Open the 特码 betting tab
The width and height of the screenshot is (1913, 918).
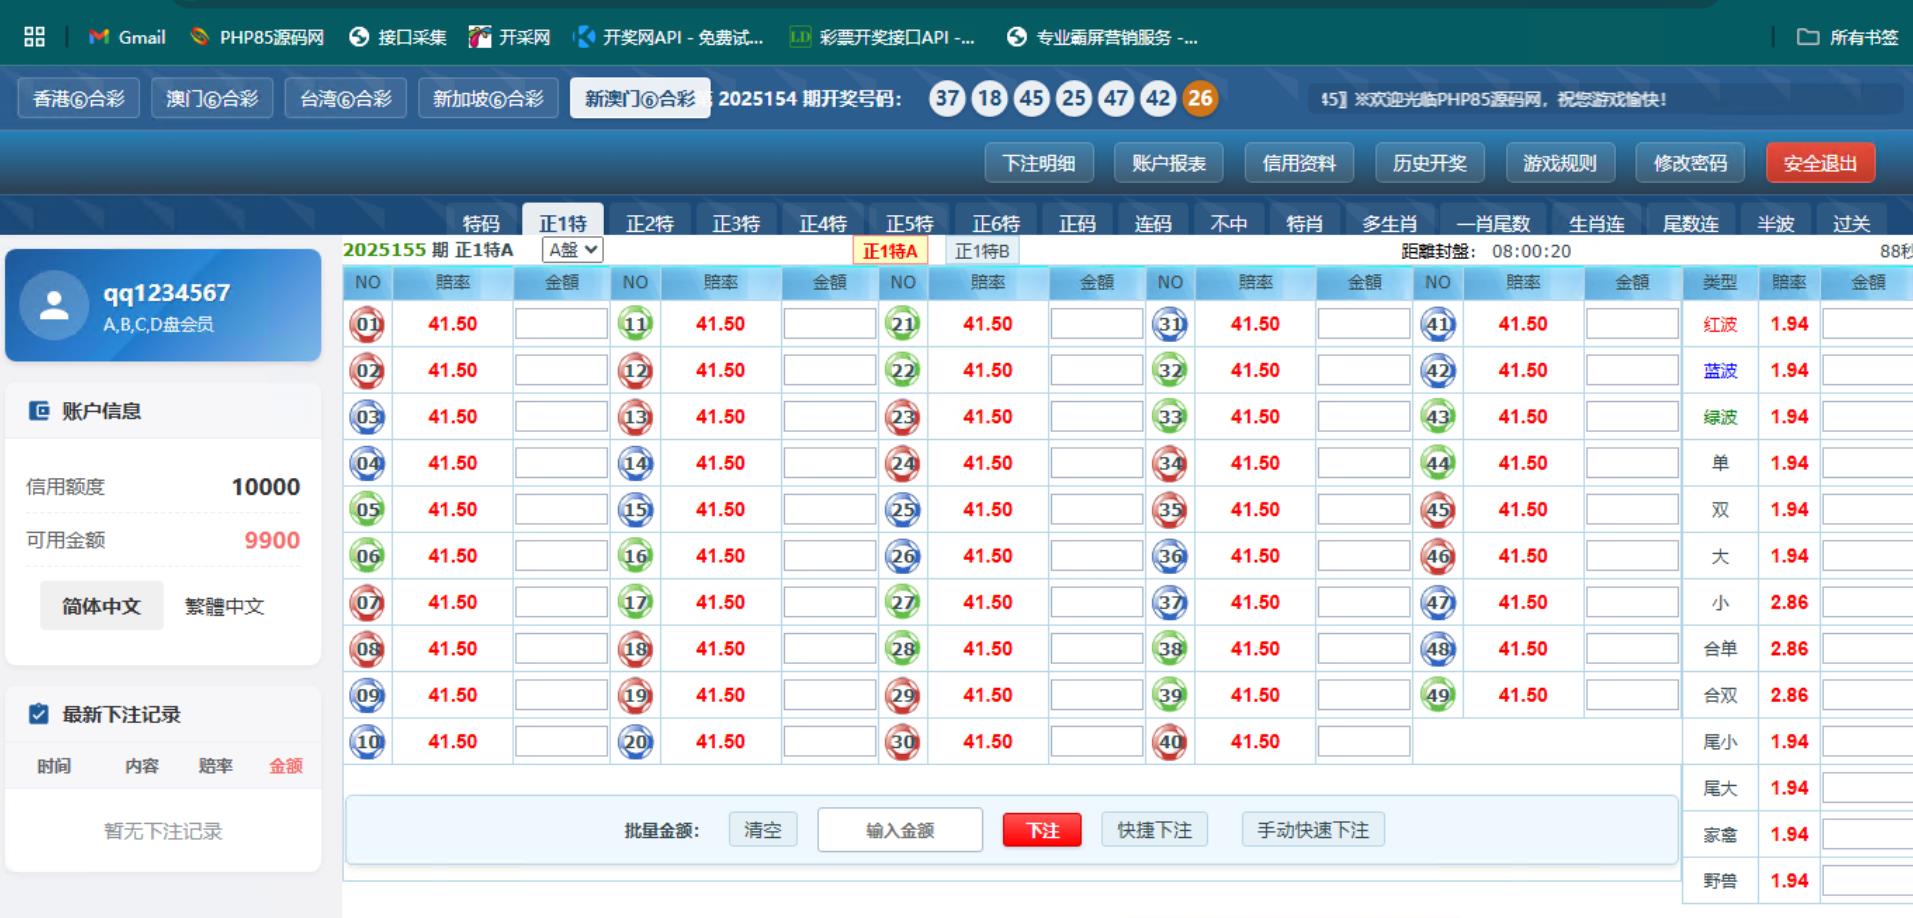pyautogui.click(x=480, y=223)
